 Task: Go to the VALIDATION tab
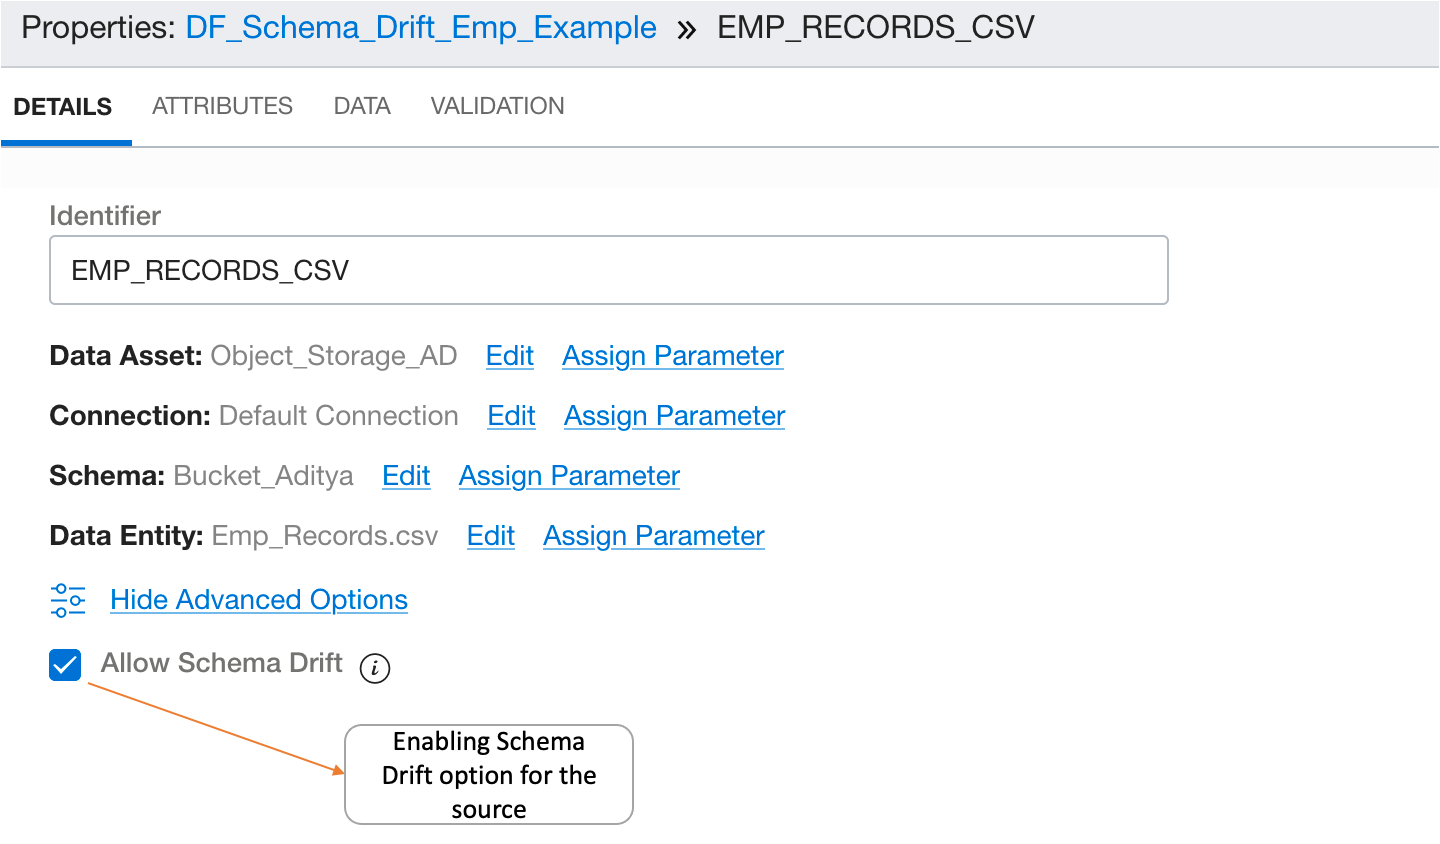[x=497, y=106]
